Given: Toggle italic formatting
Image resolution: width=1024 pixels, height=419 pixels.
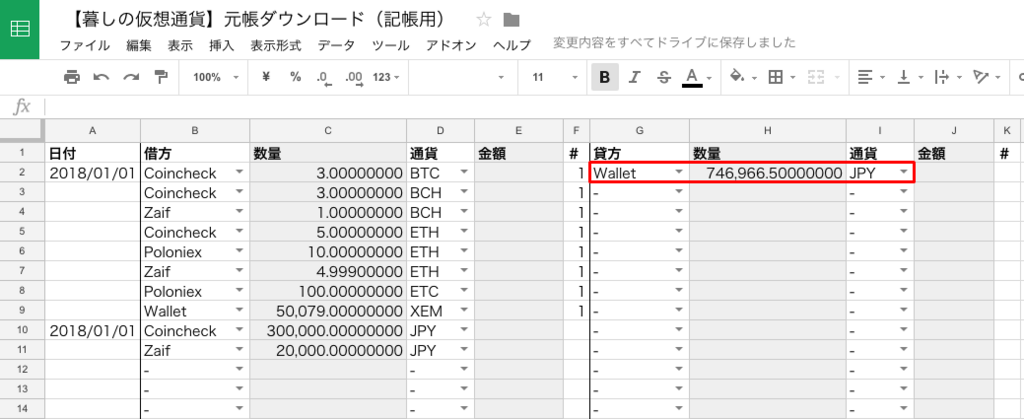Looking at the screenshot, I should click(633, 77).
